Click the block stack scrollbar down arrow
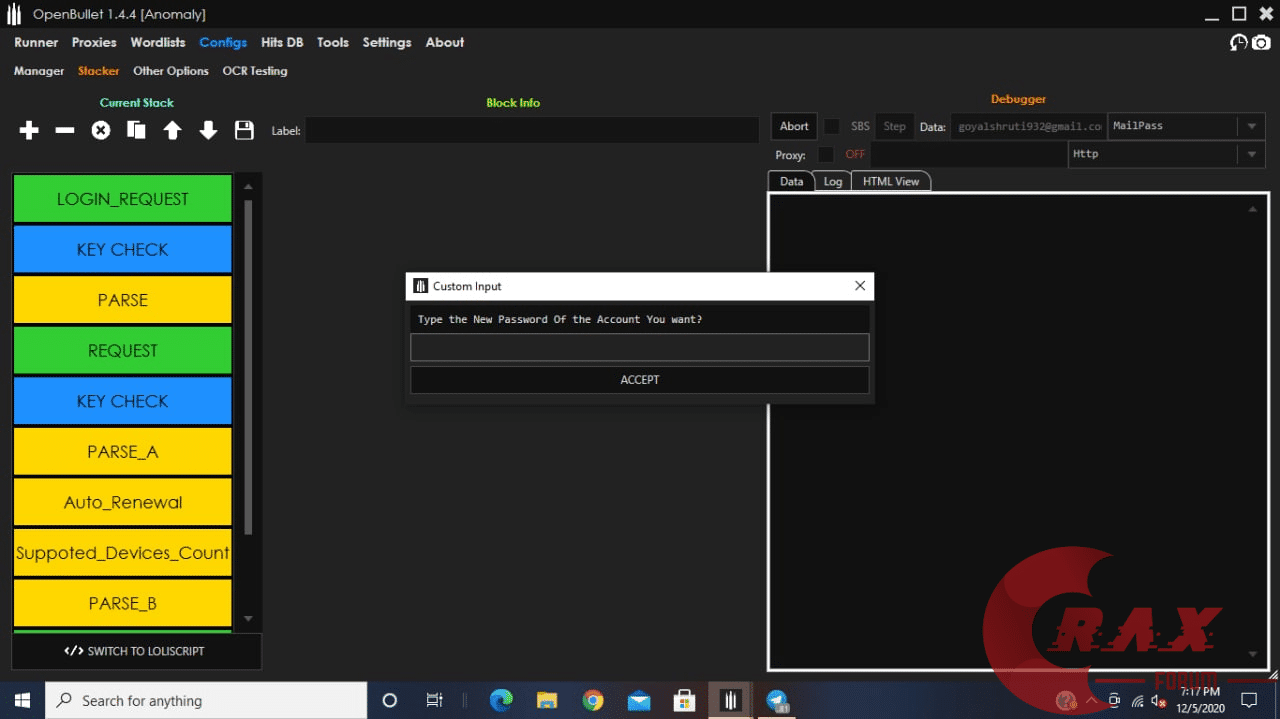Image resolution: width=1280 pixels, height=719 pixels. click(x=249, y=619)
